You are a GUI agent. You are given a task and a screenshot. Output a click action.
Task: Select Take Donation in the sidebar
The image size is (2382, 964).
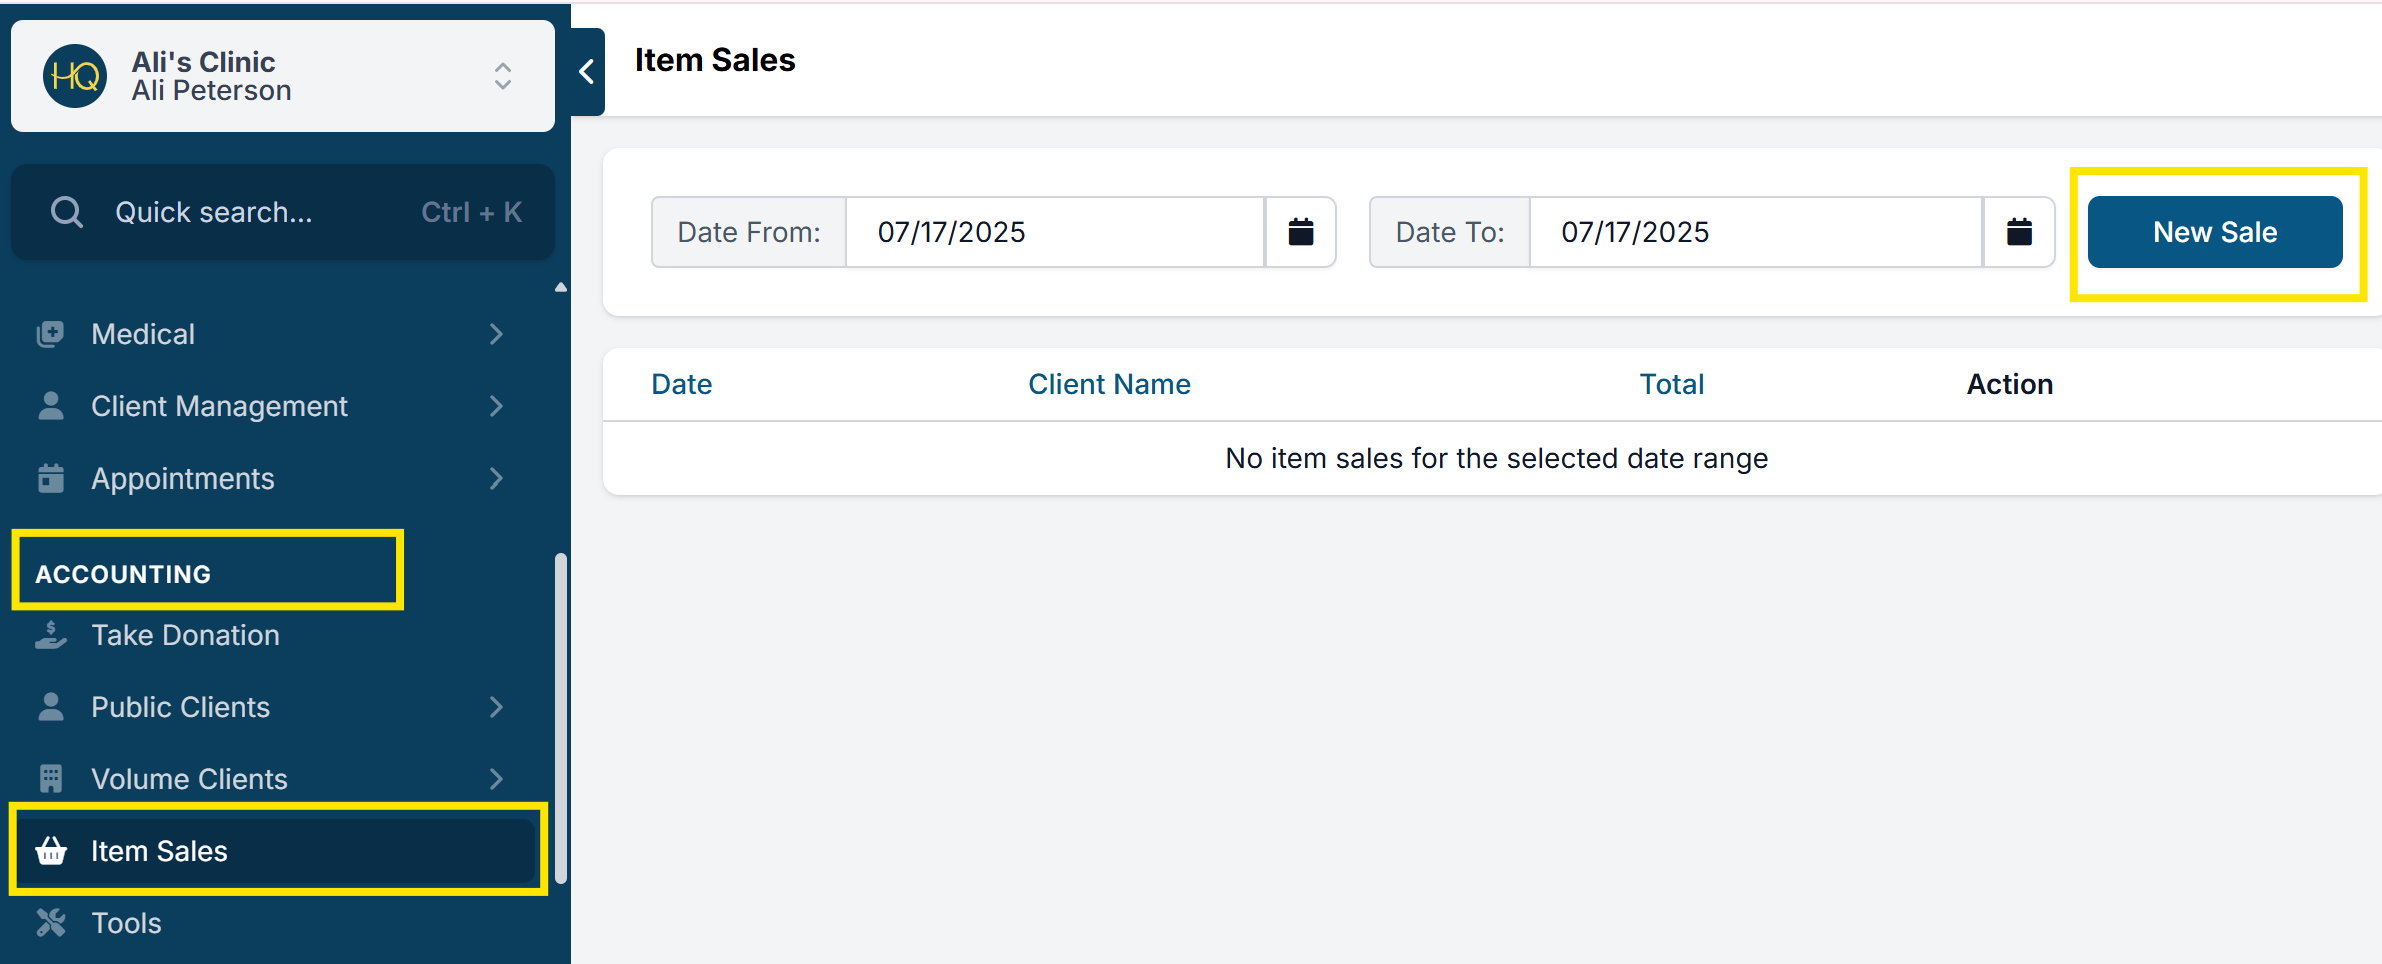click(x=185, y=635)
